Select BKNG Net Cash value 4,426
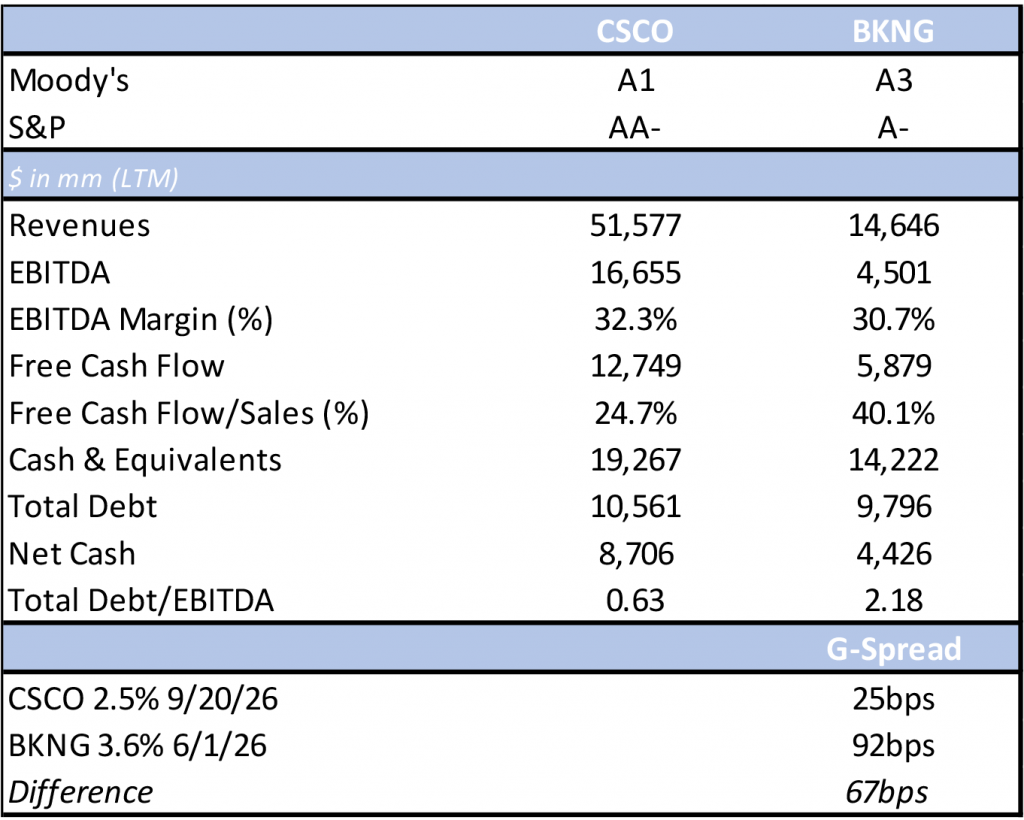Image resolution: width=1024 pixels, height=820 pixels. [x=893, y=554]
